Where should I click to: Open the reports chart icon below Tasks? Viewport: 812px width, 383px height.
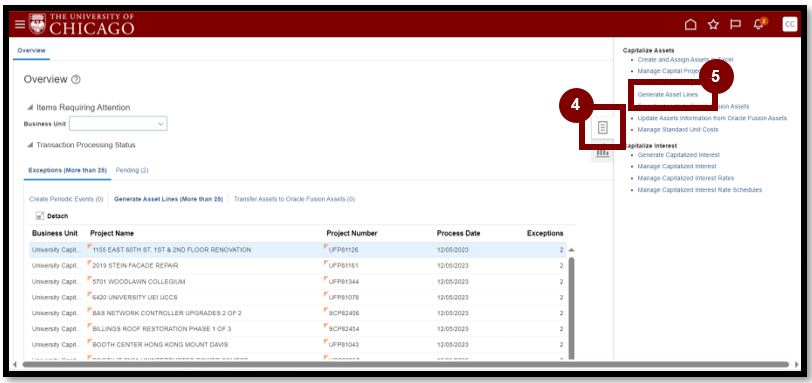click(x=602, y=153)
